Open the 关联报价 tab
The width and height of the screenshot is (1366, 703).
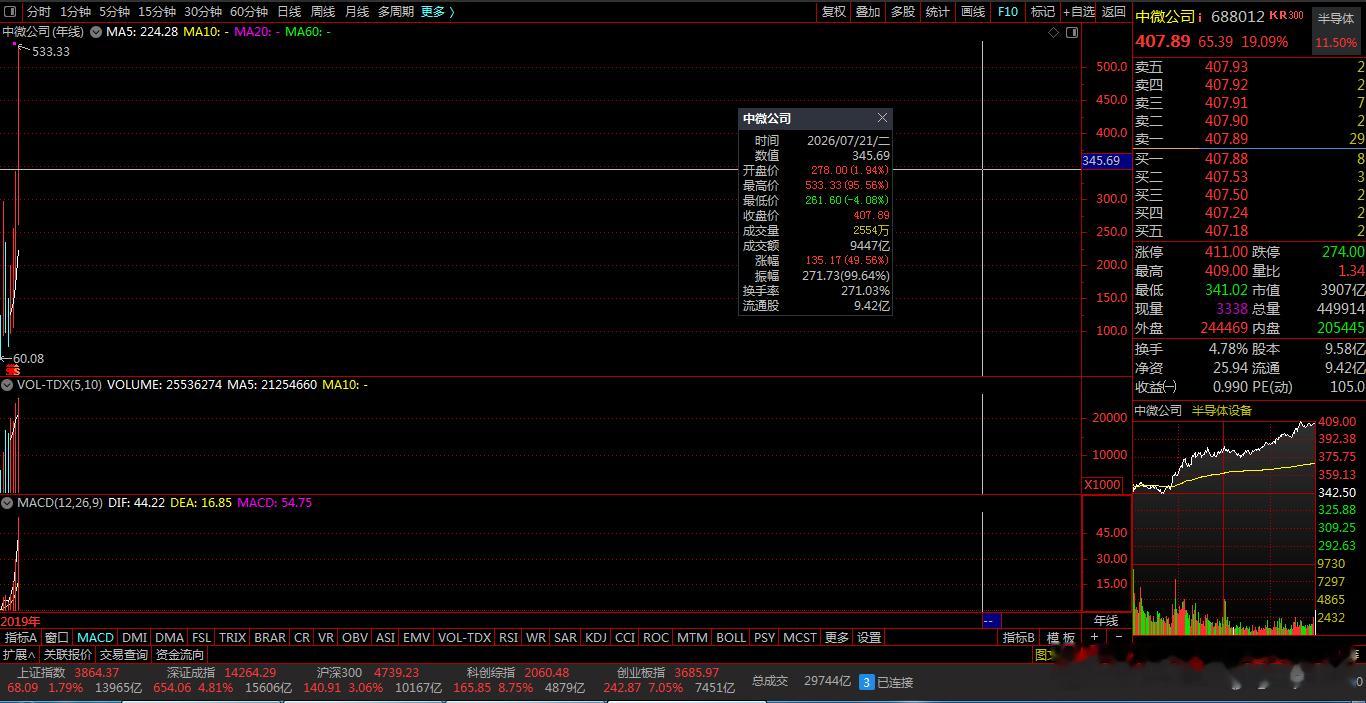[67, 654]
